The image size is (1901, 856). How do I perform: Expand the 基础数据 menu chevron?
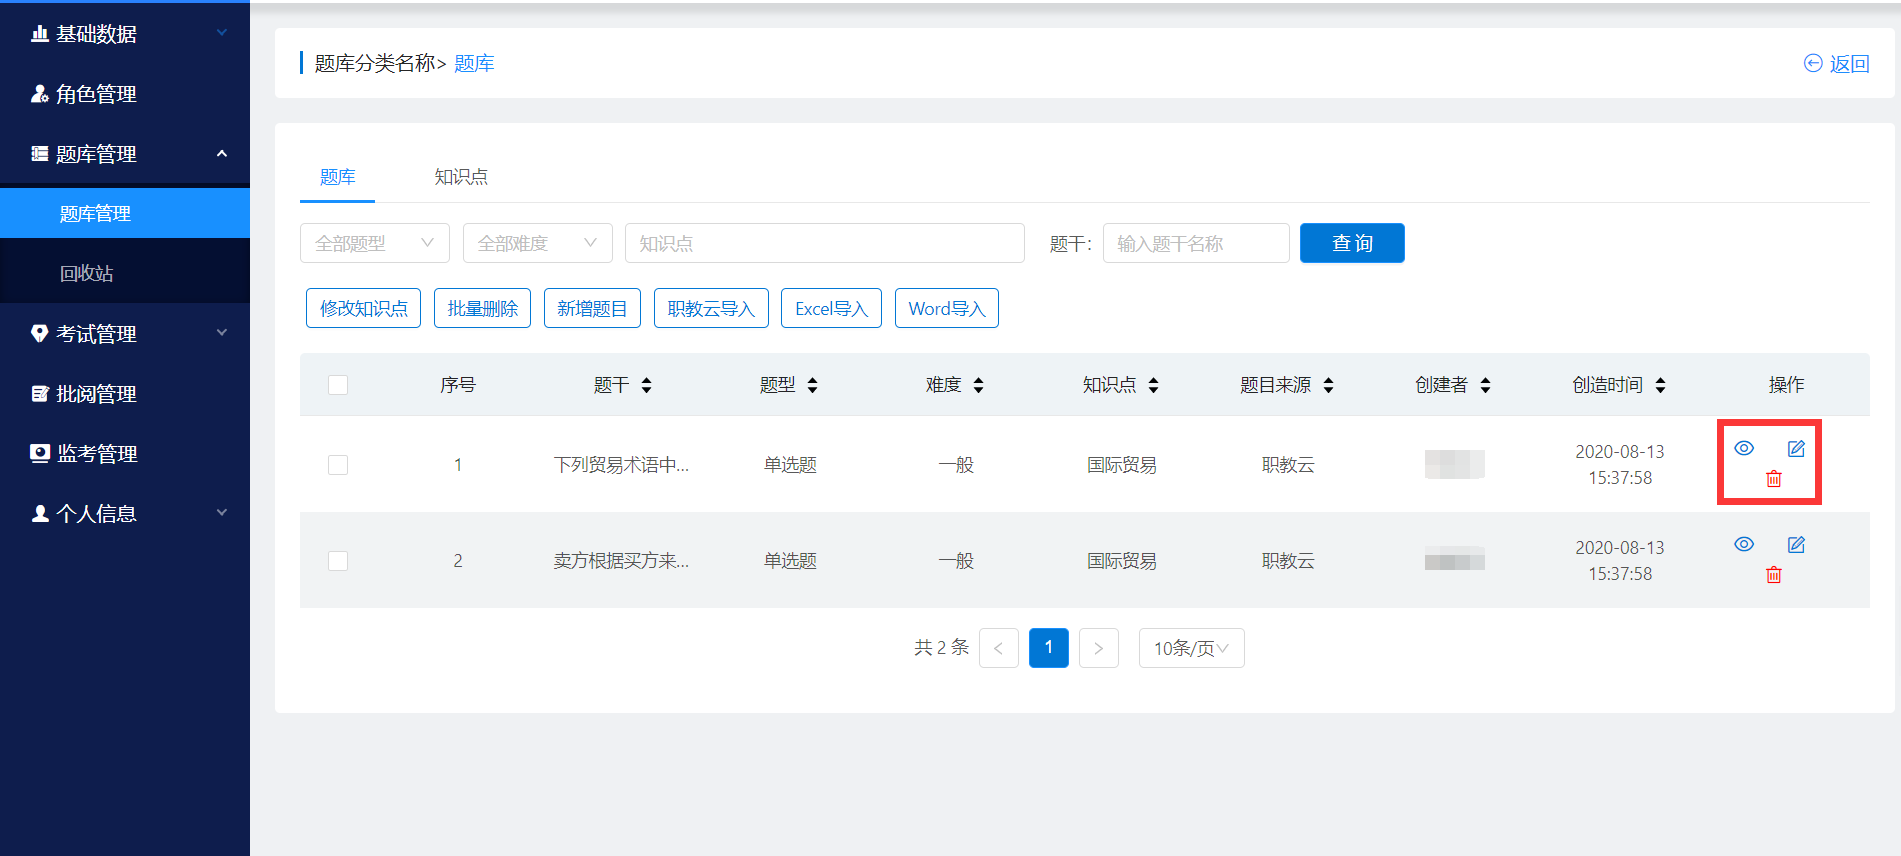pyautogui.click(x=222, y=33)
